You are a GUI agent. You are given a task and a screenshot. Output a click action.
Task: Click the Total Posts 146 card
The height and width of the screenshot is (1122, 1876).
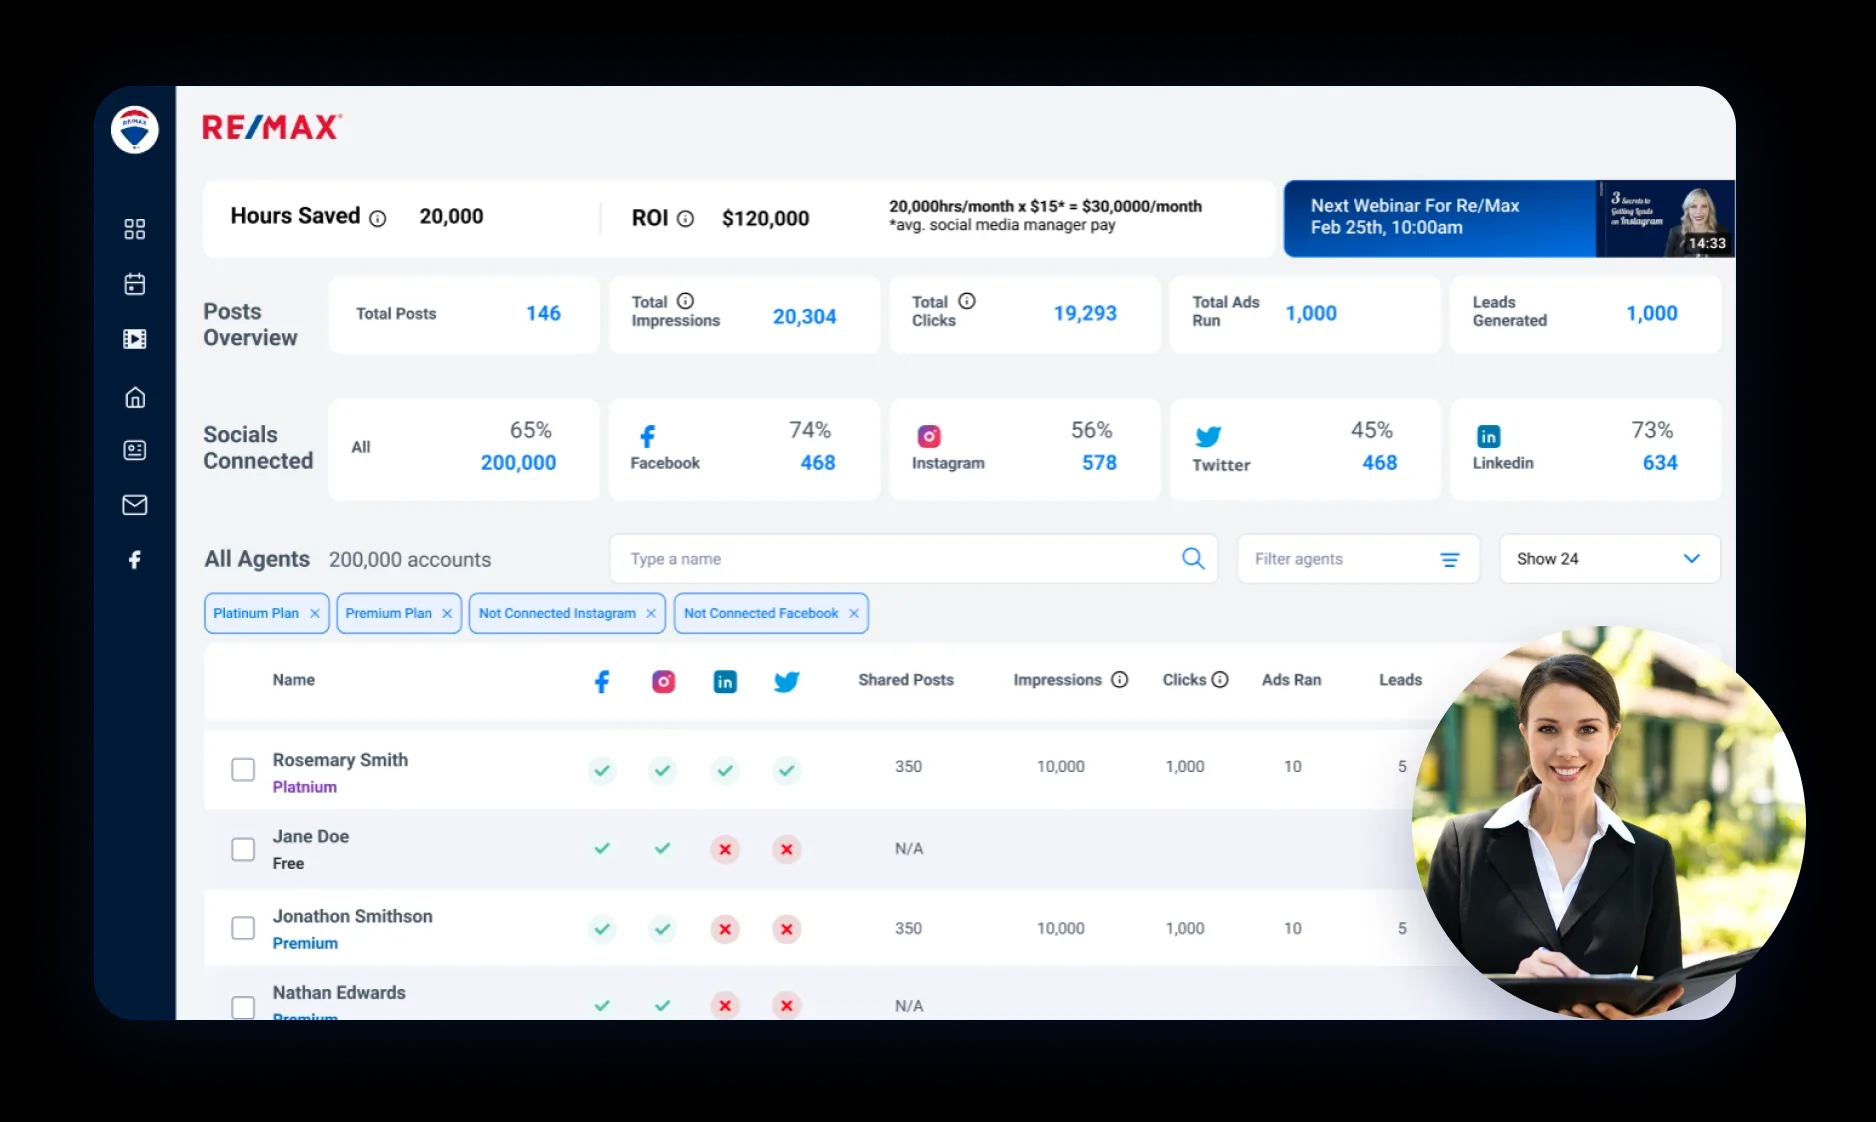[x=464, y=314]
